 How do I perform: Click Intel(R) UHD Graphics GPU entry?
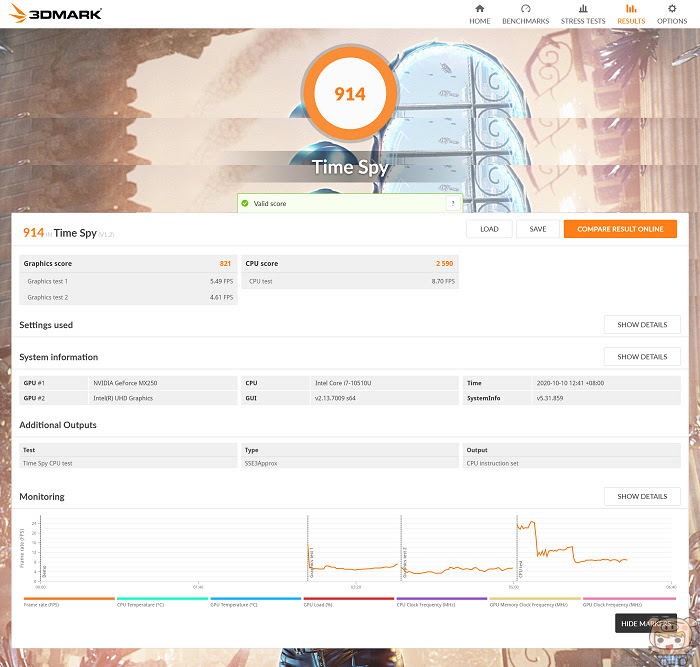[x=123, y=398]
